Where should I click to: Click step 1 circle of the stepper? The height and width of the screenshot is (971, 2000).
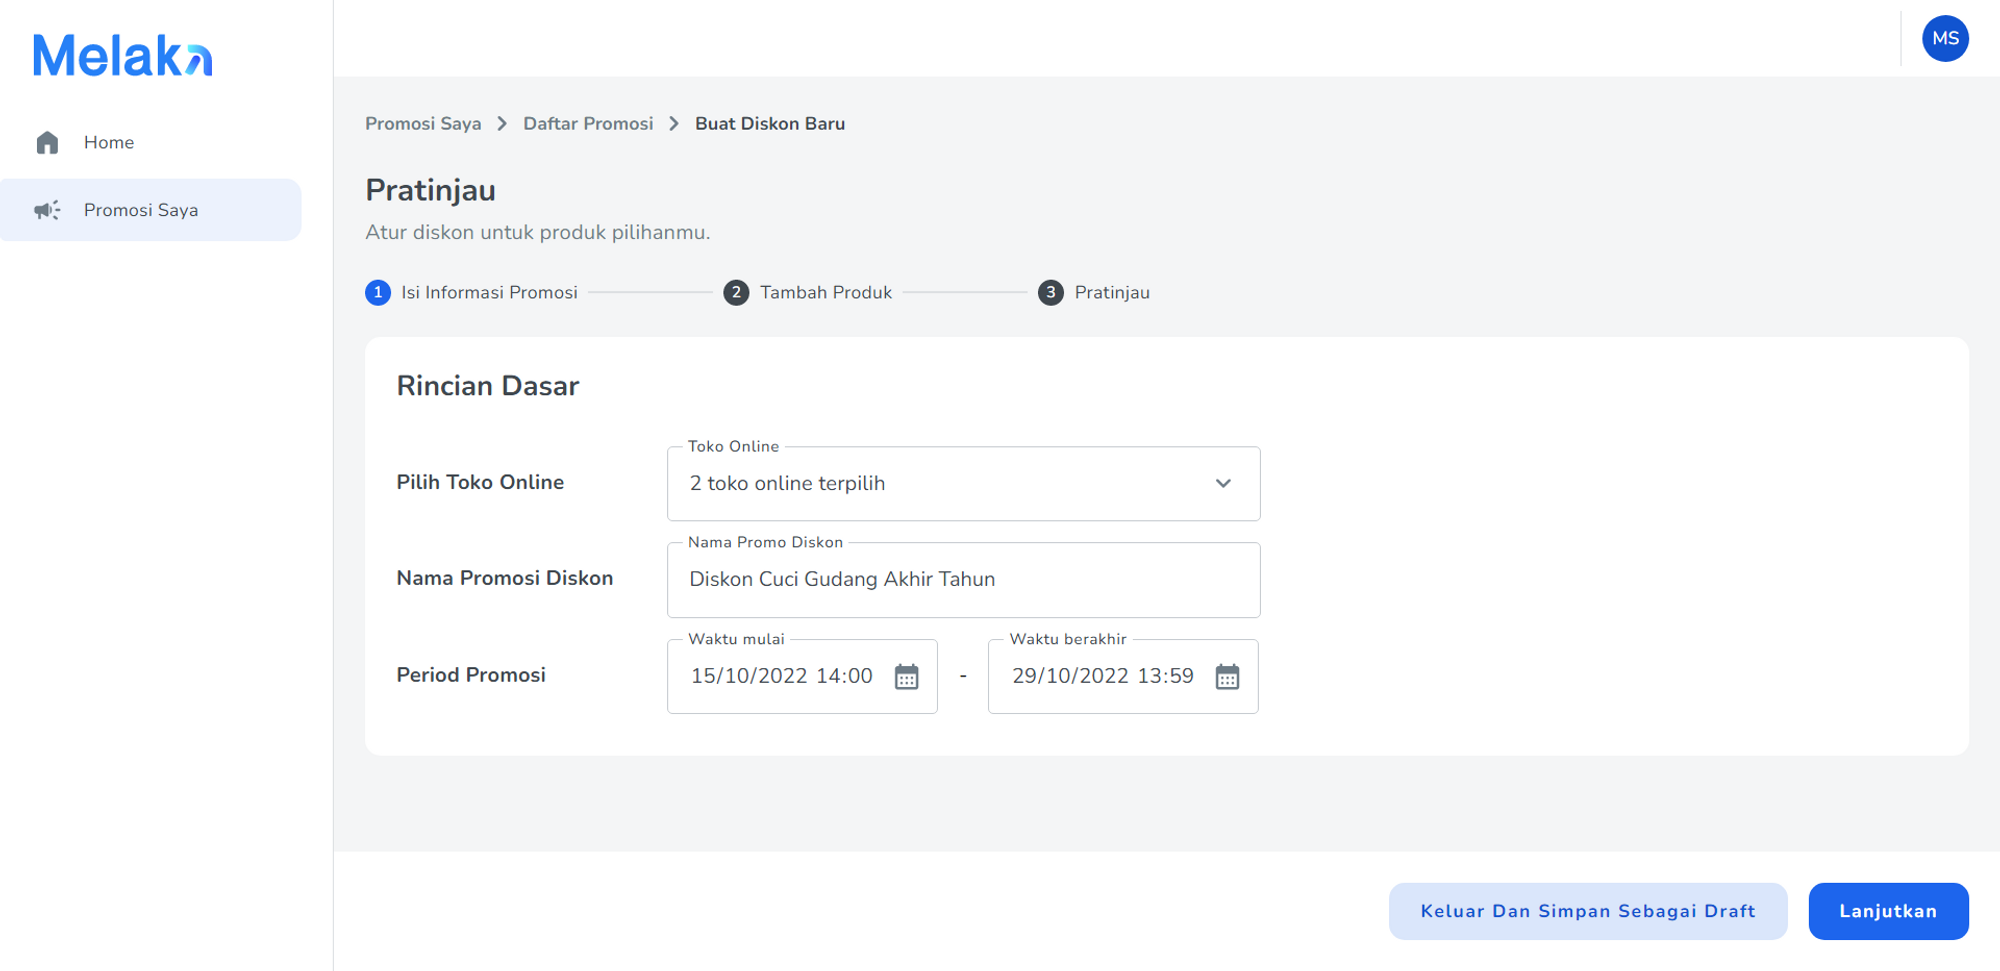378,292
